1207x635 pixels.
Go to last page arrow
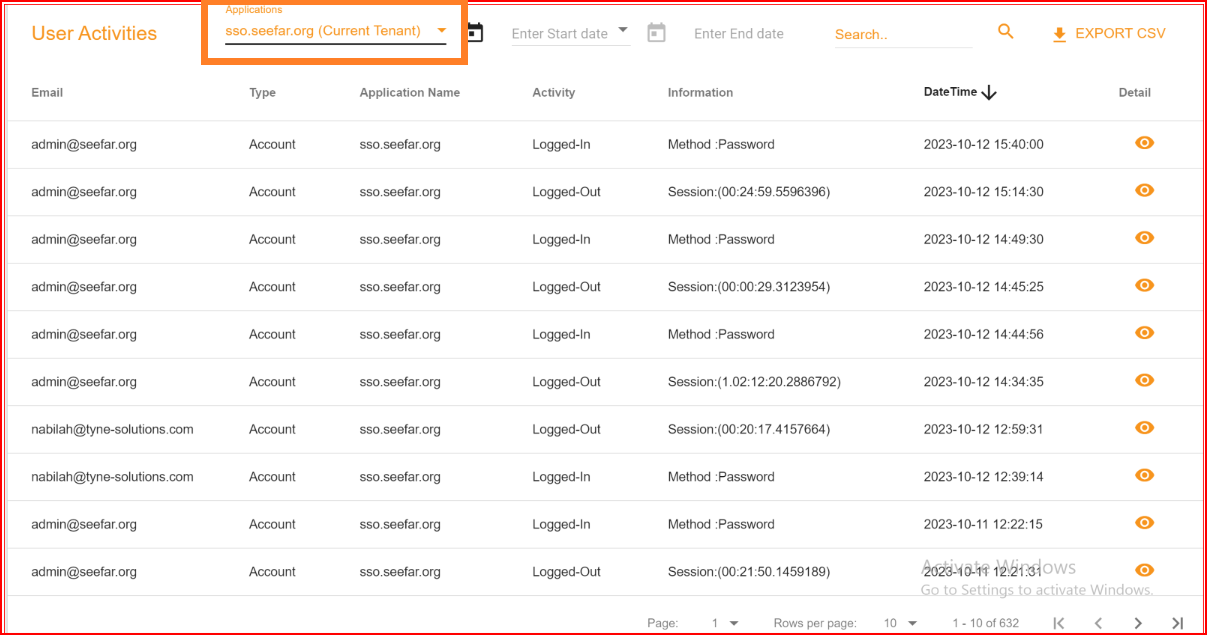[x=1178, y=623]
